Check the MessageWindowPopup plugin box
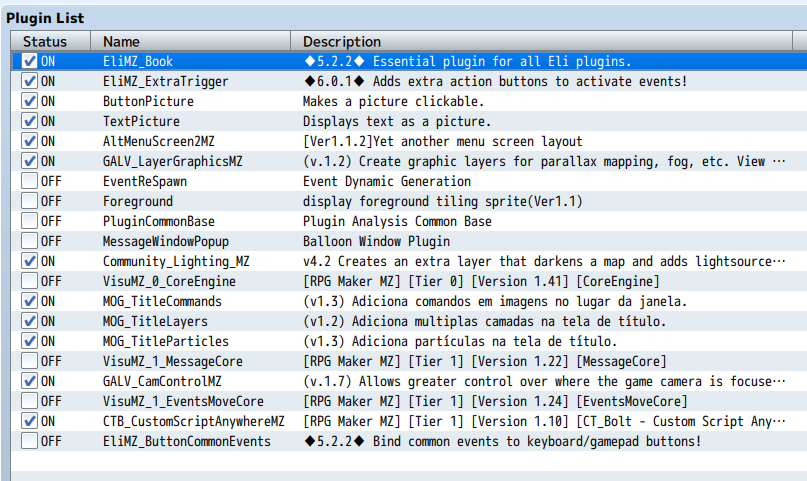The image size is (807, 481). point(29,242)
